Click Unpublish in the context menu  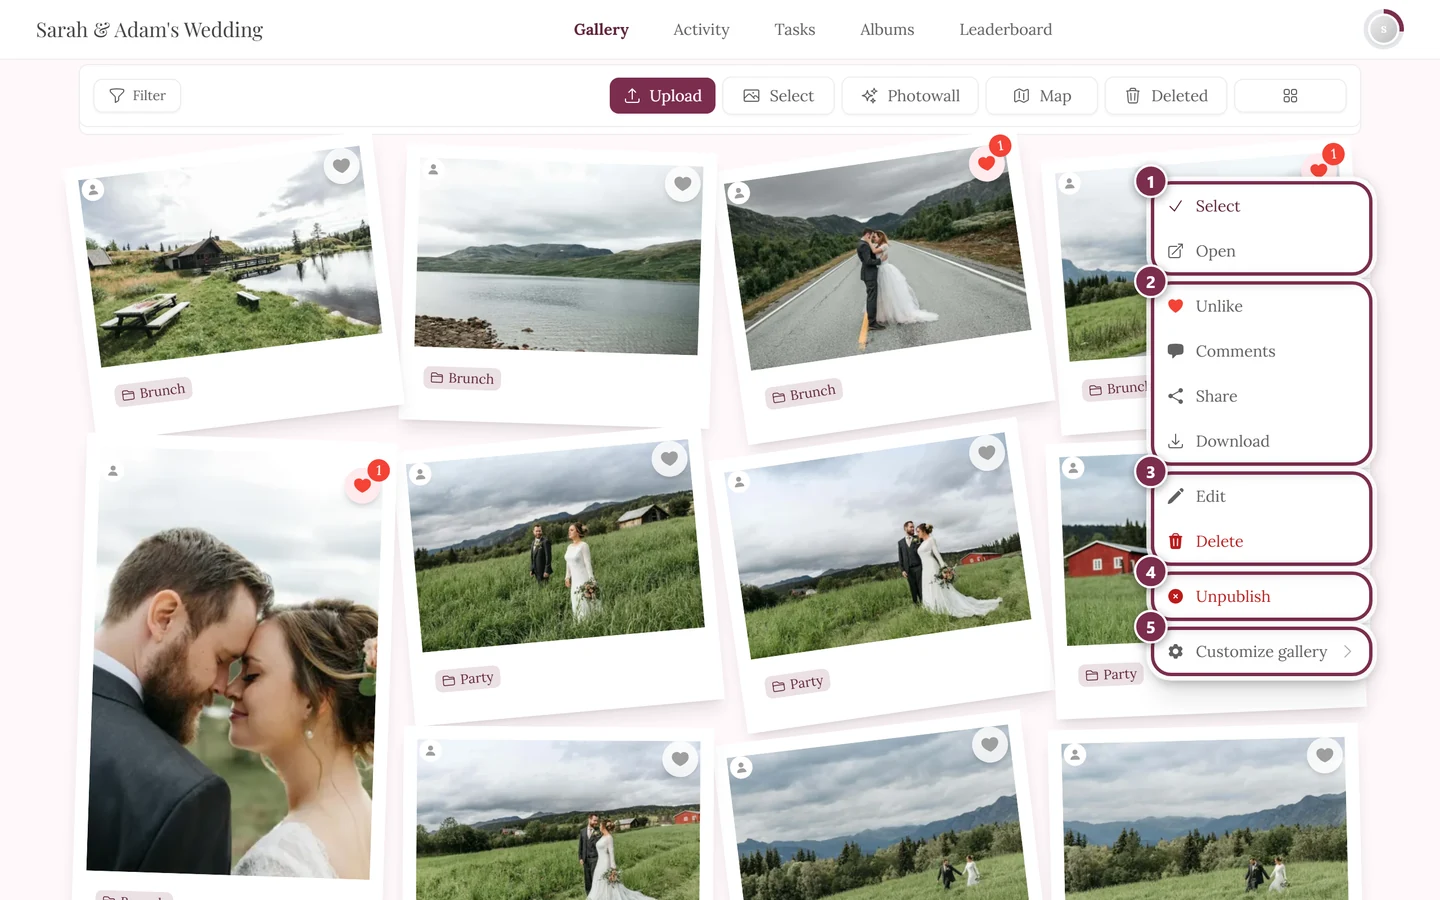pos(1260,596)
